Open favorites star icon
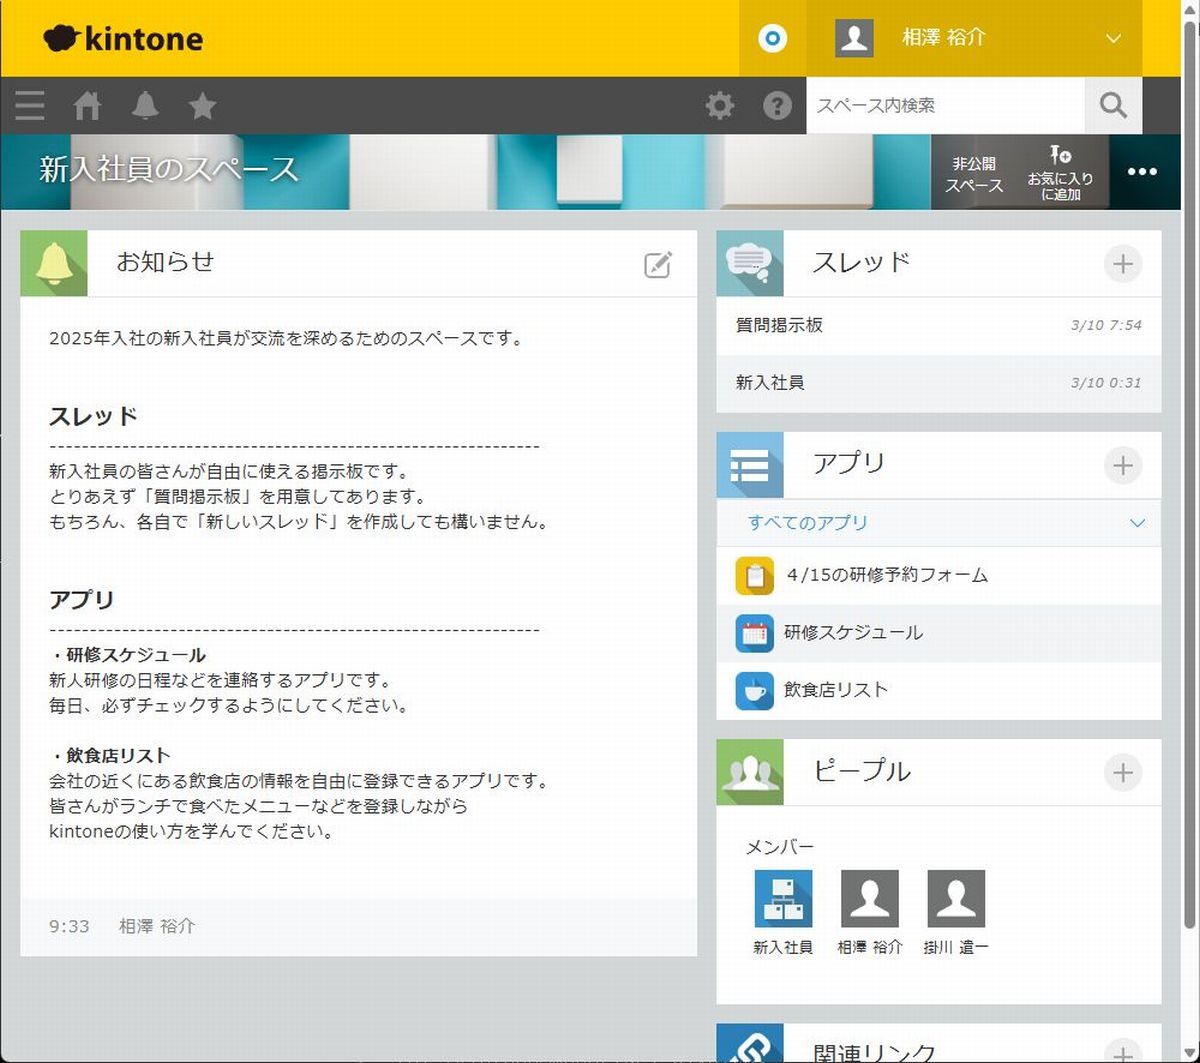 pyautogui.click(x=203, y=105)
